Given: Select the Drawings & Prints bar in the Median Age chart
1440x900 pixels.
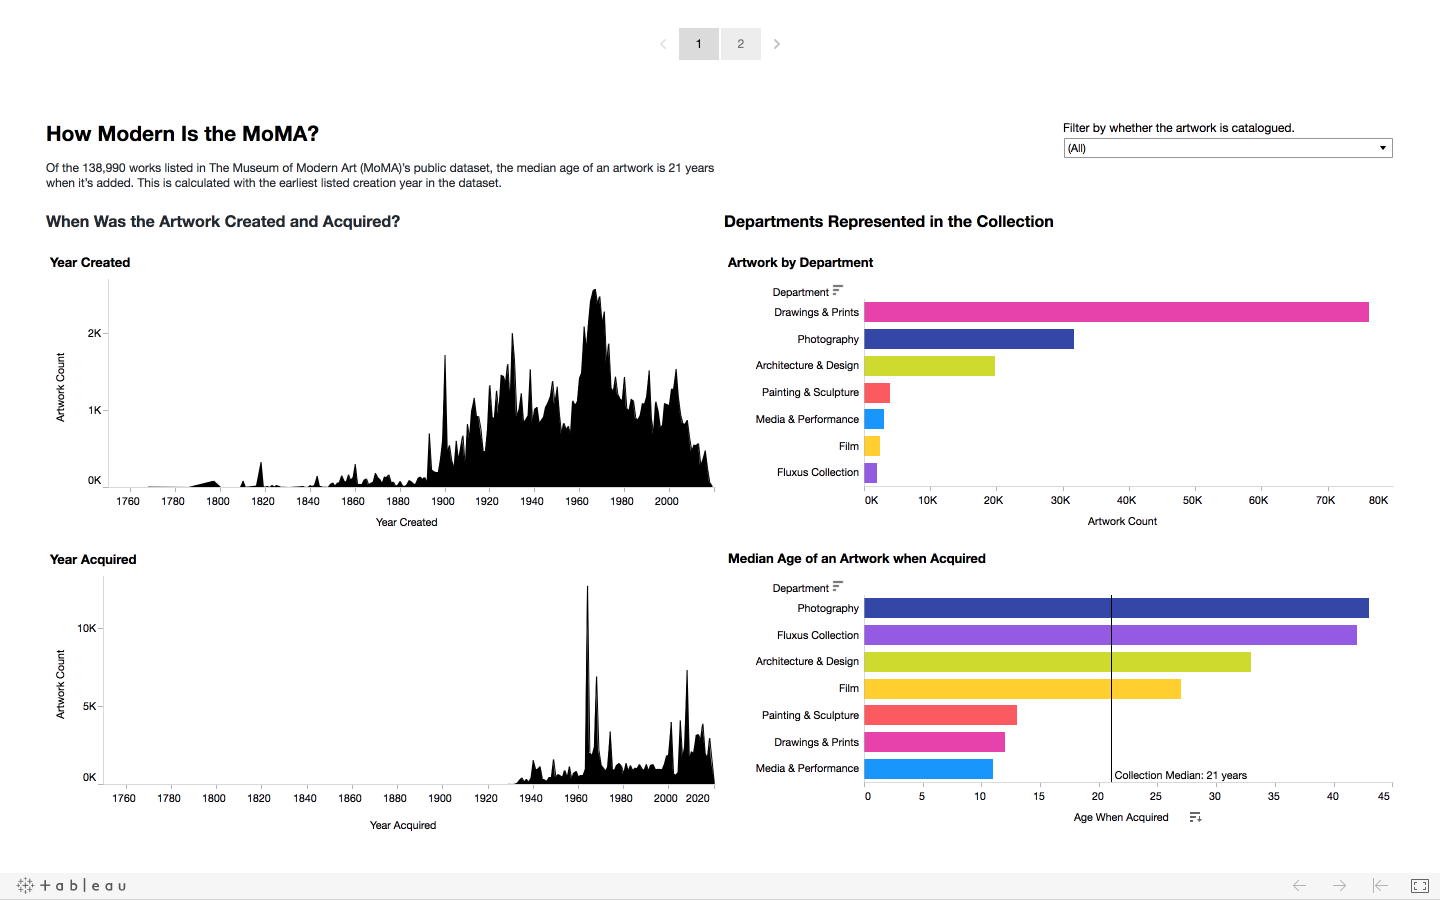Looking at the screenshot, I should (x=934, y=742).
